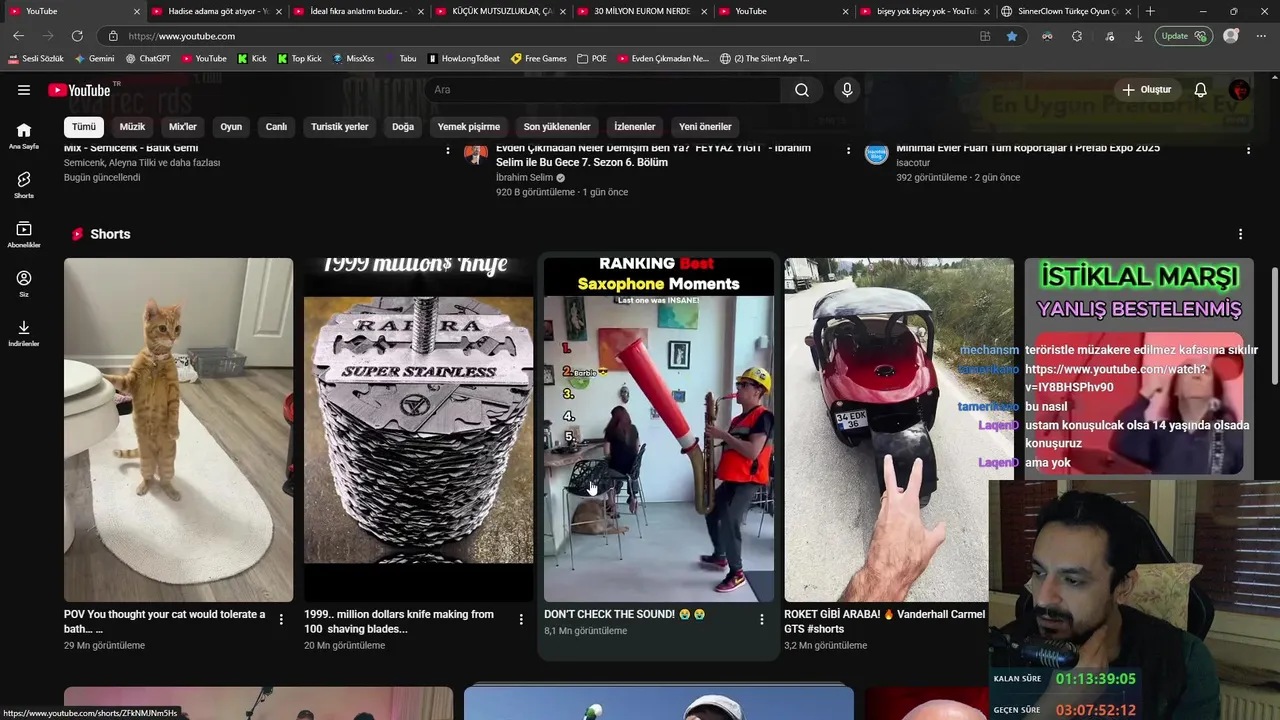
Task: Open the ChatGPT bookmark
Action: pyautogui.click(x=148, y=59)
